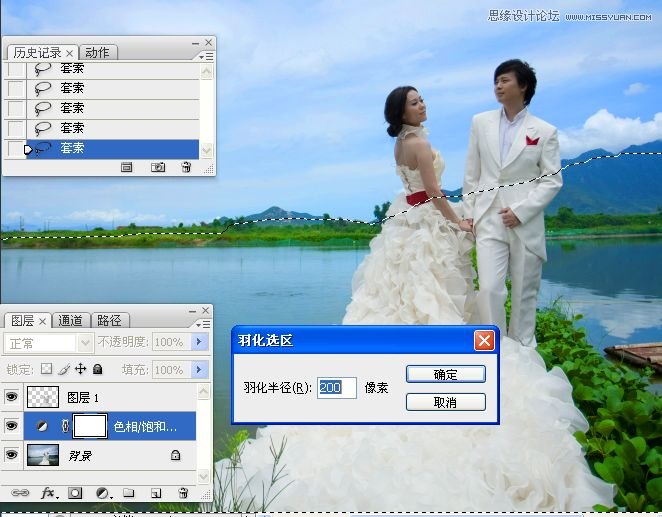Close the Layers panel

click(x=206, y=311)
